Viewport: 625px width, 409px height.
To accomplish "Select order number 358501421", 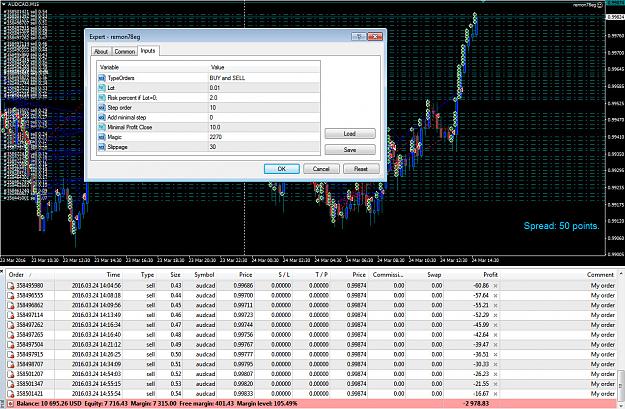I will point(30,394).
